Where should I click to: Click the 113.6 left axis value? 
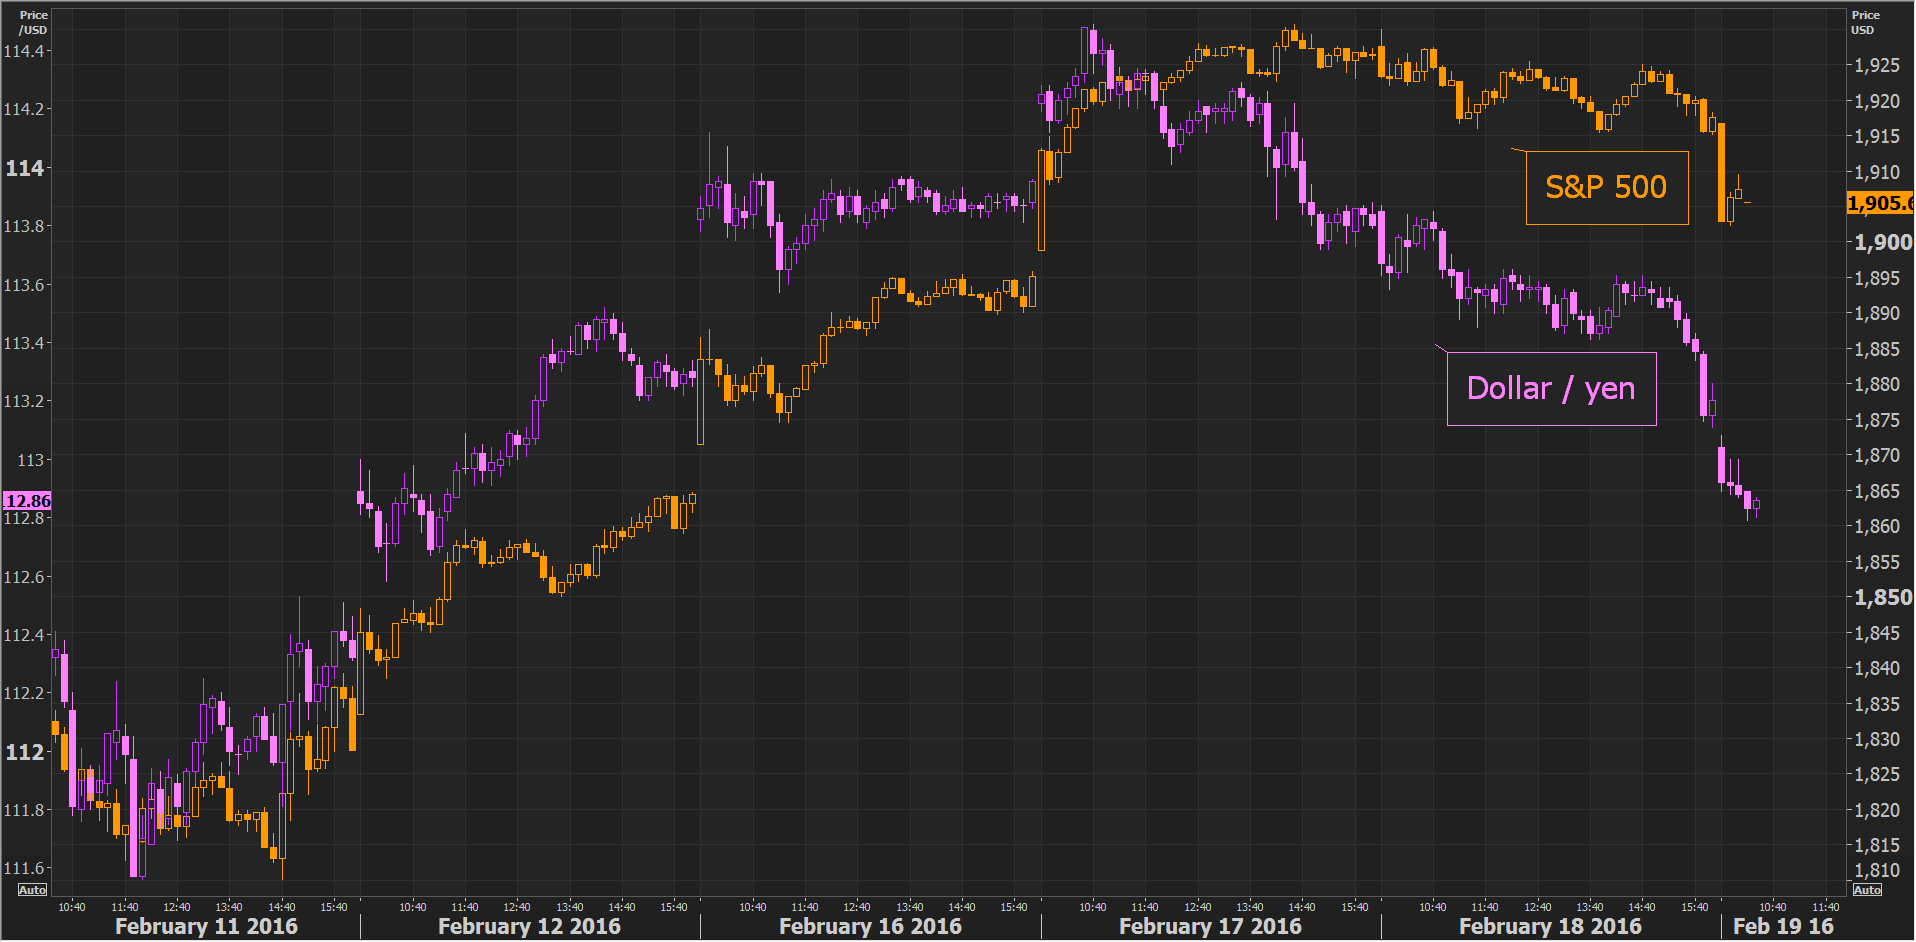(24, 285)
